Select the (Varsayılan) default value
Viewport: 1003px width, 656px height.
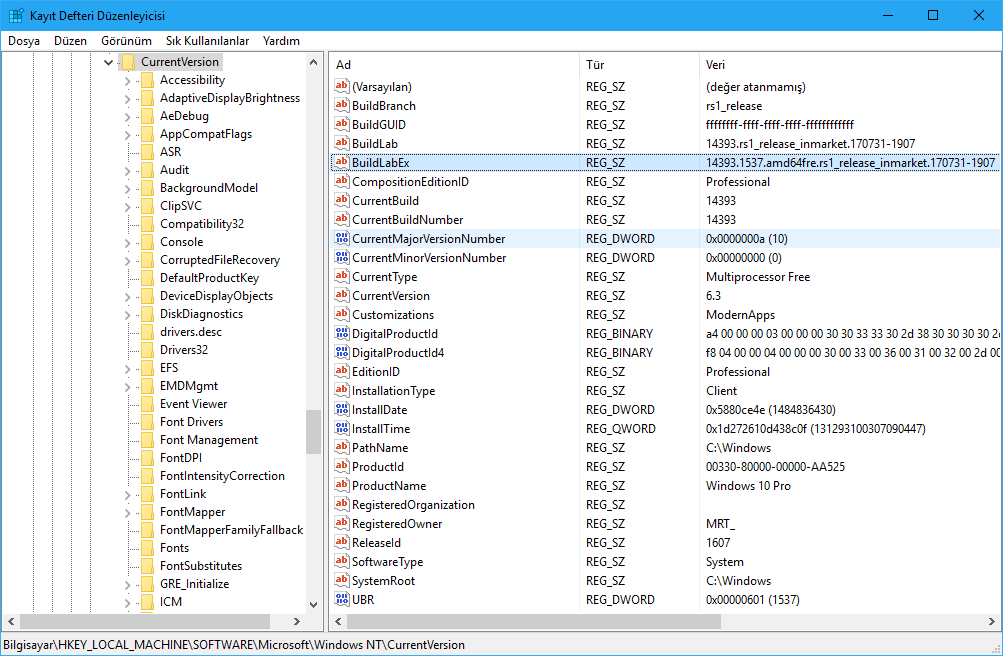coord(382,87)
